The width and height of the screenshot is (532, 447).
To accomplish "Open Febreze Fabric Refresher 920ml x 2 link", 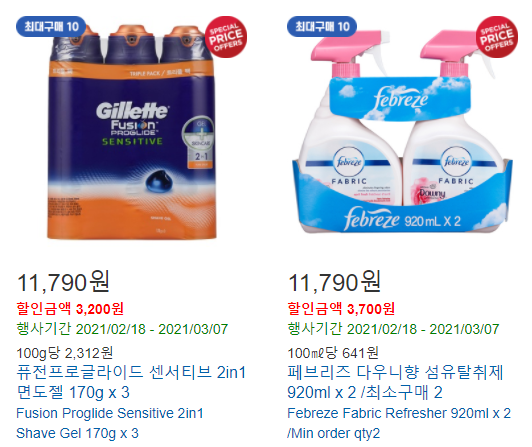I will point(399,423).
